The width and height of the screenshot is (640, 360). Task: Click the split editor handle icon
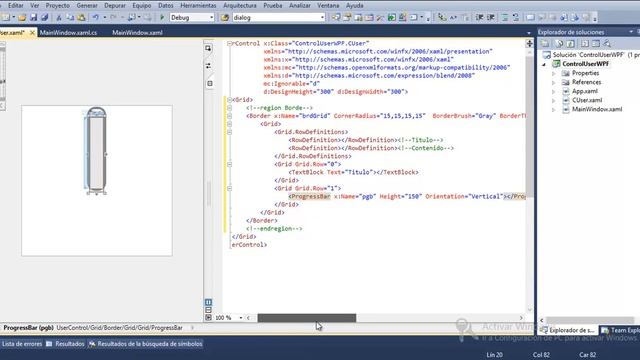pos(529,44)
